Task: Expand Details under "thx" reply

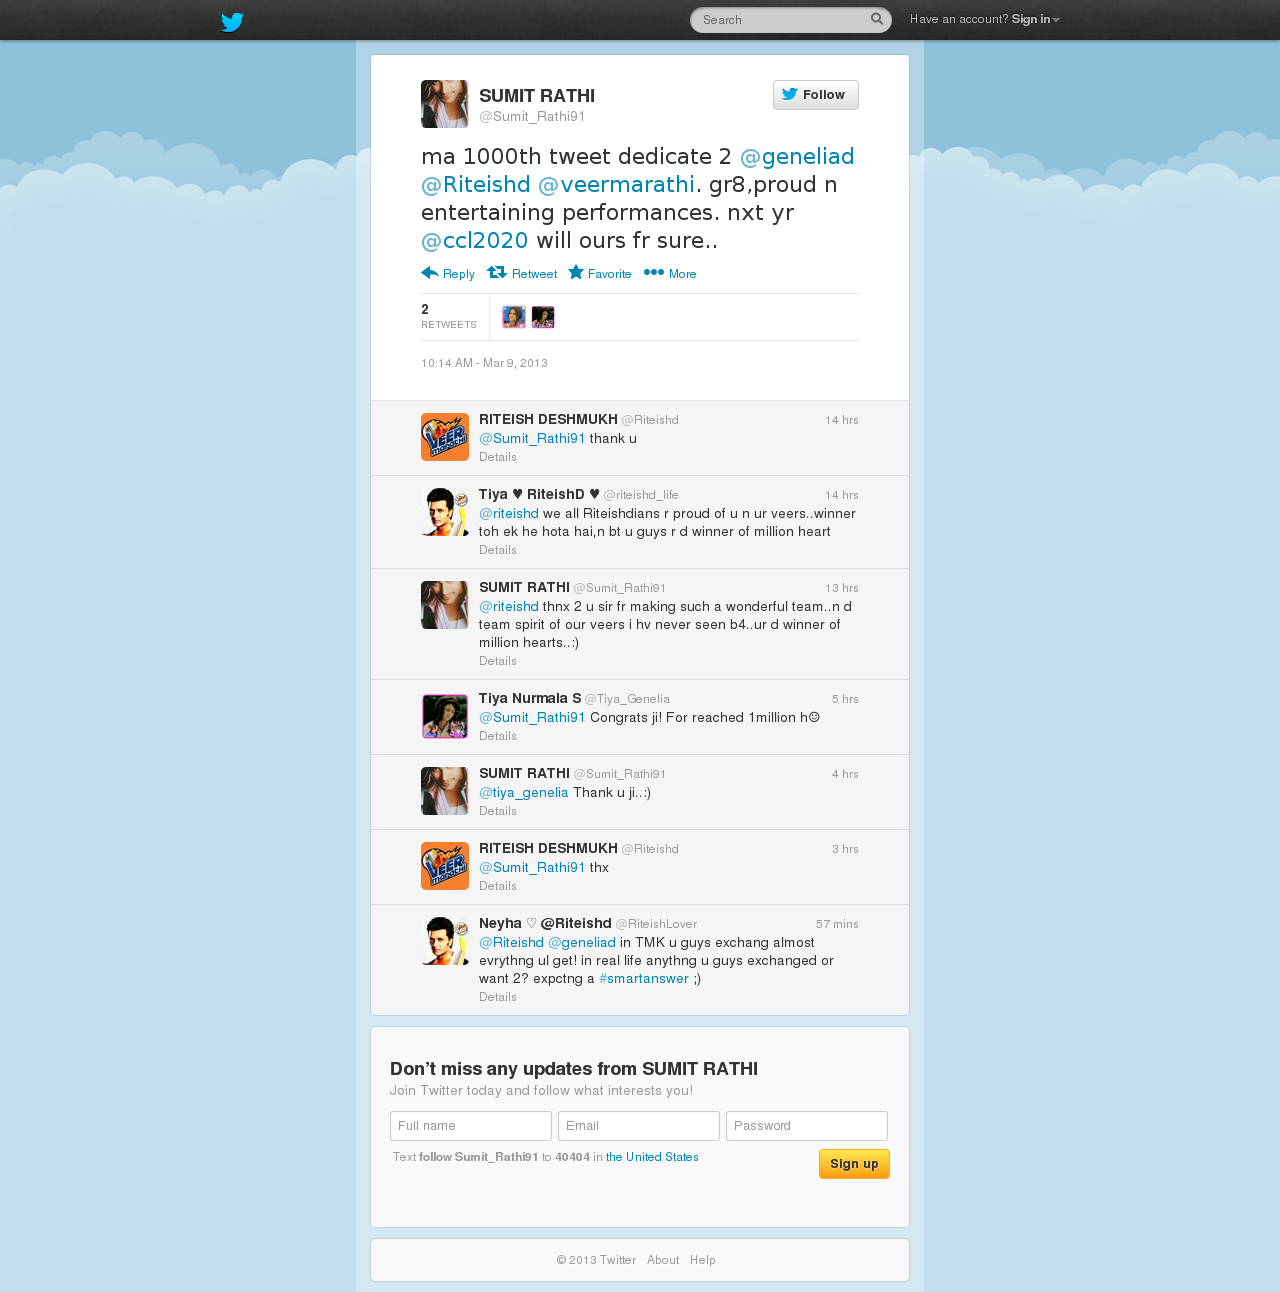Action: click(498, 886)
